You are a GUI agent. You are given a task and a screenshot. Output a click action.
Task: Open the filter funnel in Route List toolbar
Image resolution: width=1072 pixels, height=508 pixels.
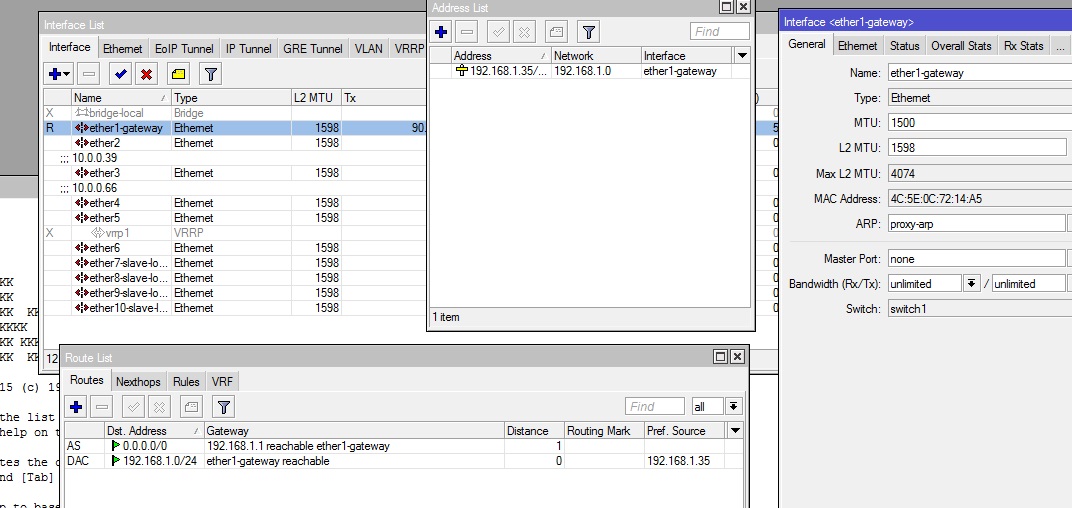pyautogui.click(x=224, y=406)
